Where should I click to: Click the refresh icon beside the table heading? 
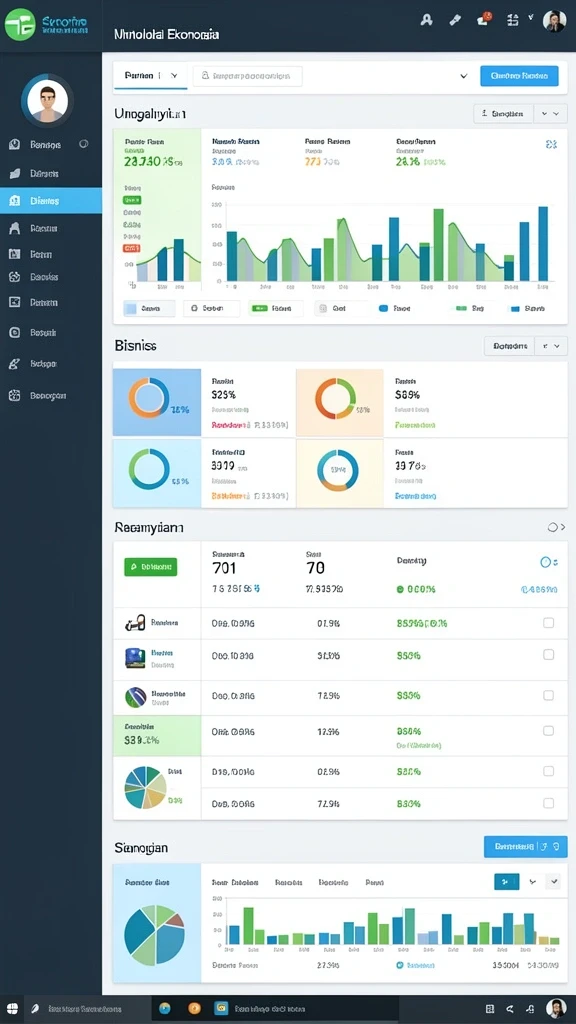[553, 527]
